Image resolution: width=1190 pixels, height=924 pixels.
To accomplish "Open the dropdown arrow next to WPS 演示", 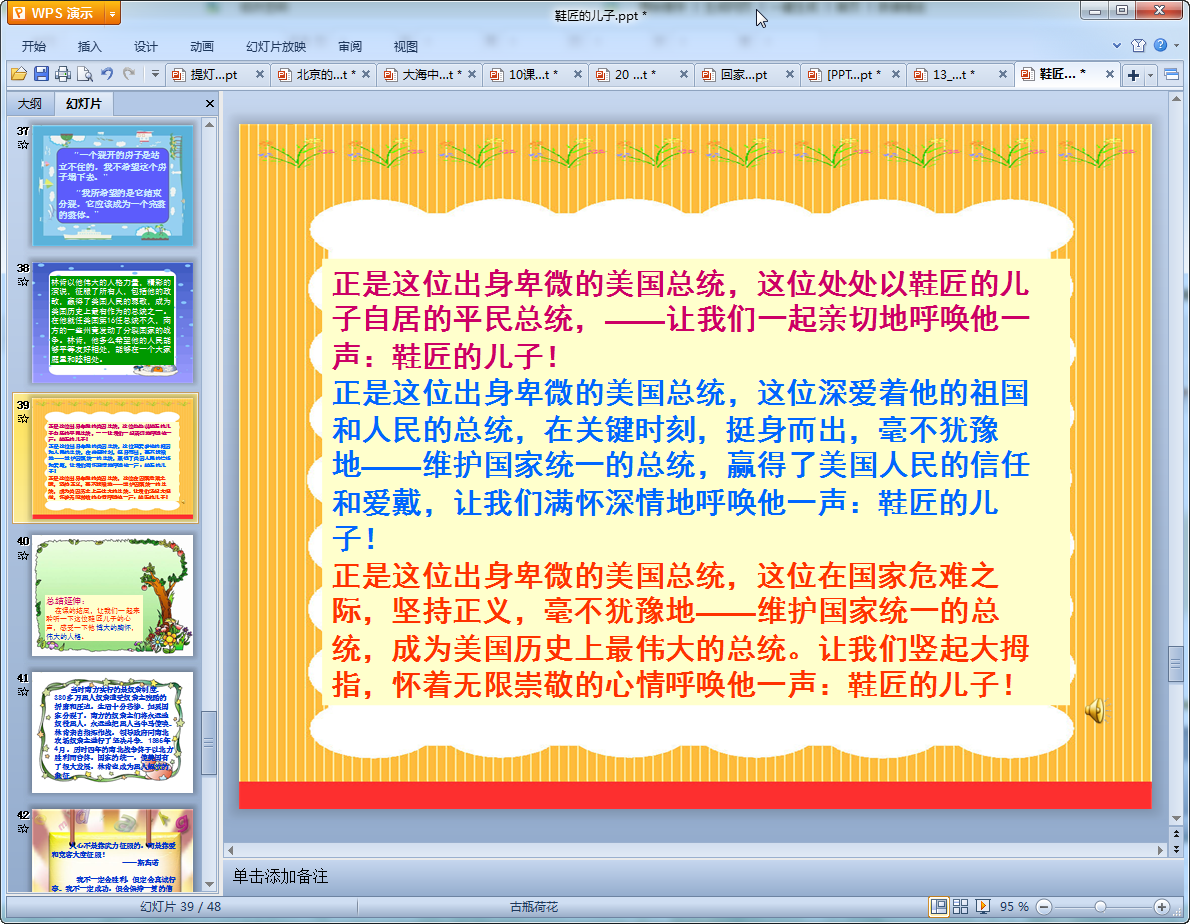I will click(112, 14).
